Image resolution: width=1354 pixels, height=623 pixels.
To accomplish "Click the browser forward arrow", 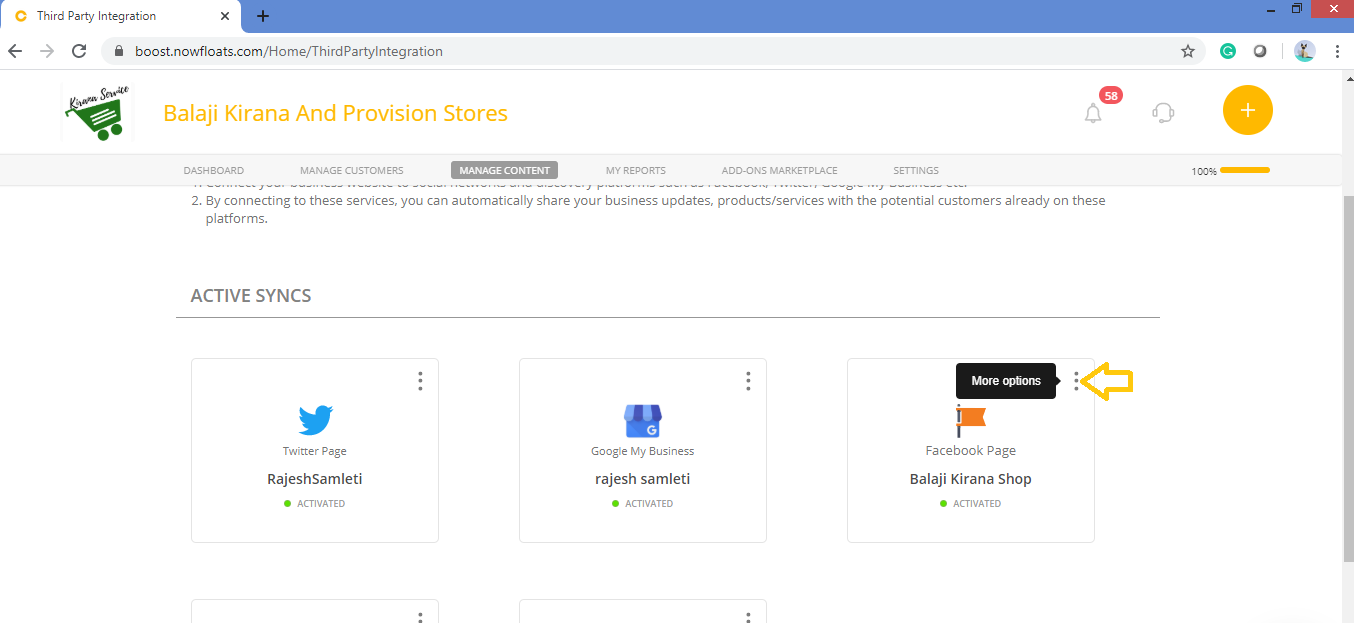I will (47, 51).
